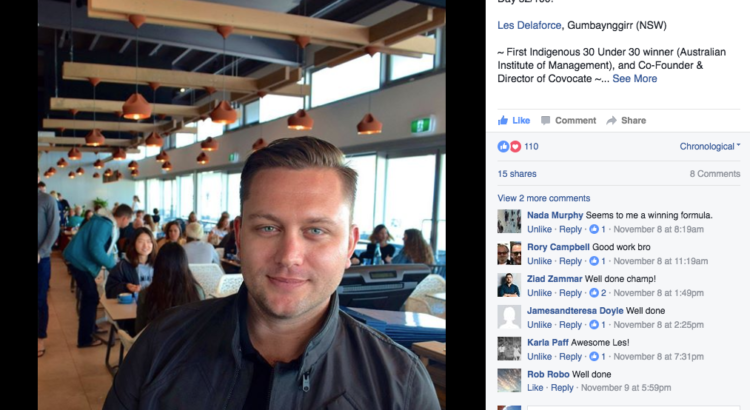Open Les Delaforce's profile link
Viewport: 750px width, 410px height.
click(x=529, y=25)
